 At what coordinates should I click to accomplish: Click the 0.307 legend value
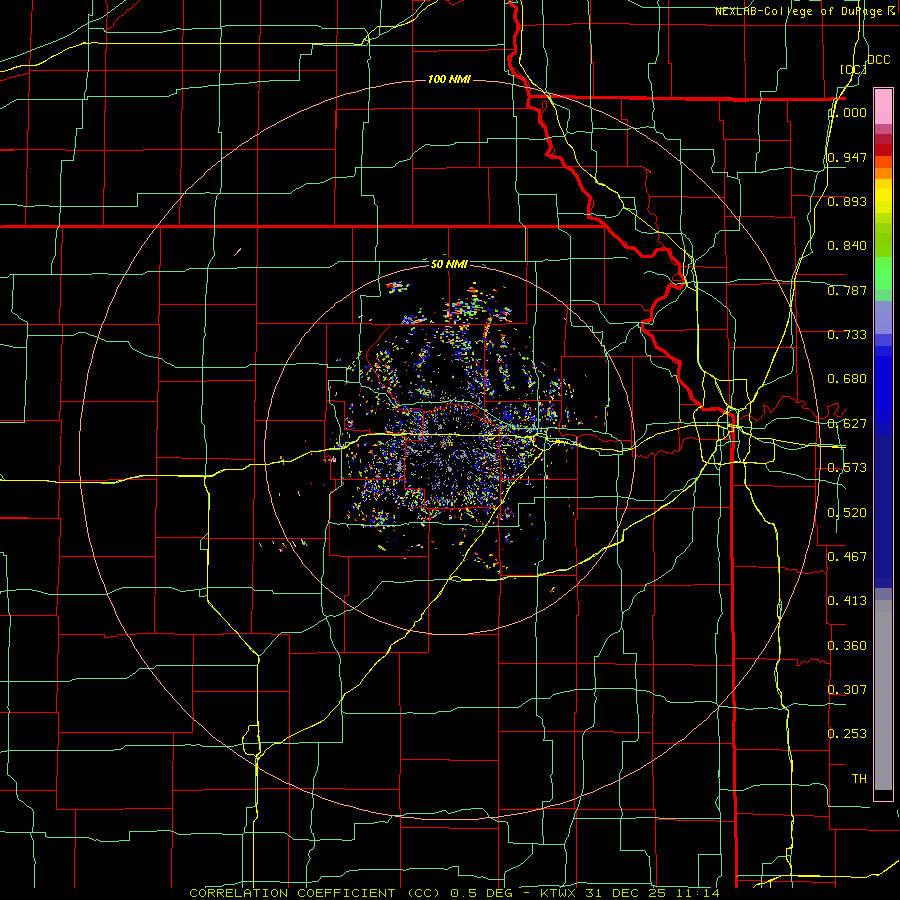tap(847, 689)
